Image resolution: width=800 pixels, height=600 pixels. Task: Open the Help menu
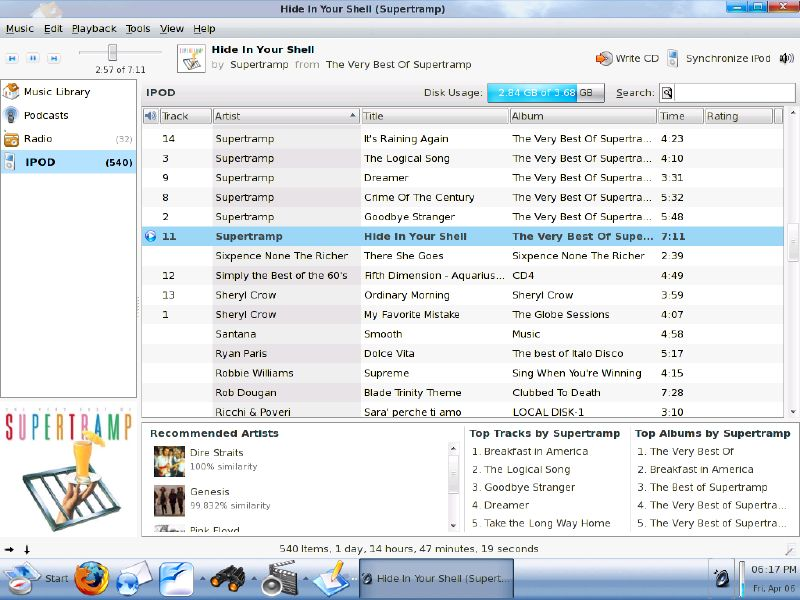coord(204,29)
